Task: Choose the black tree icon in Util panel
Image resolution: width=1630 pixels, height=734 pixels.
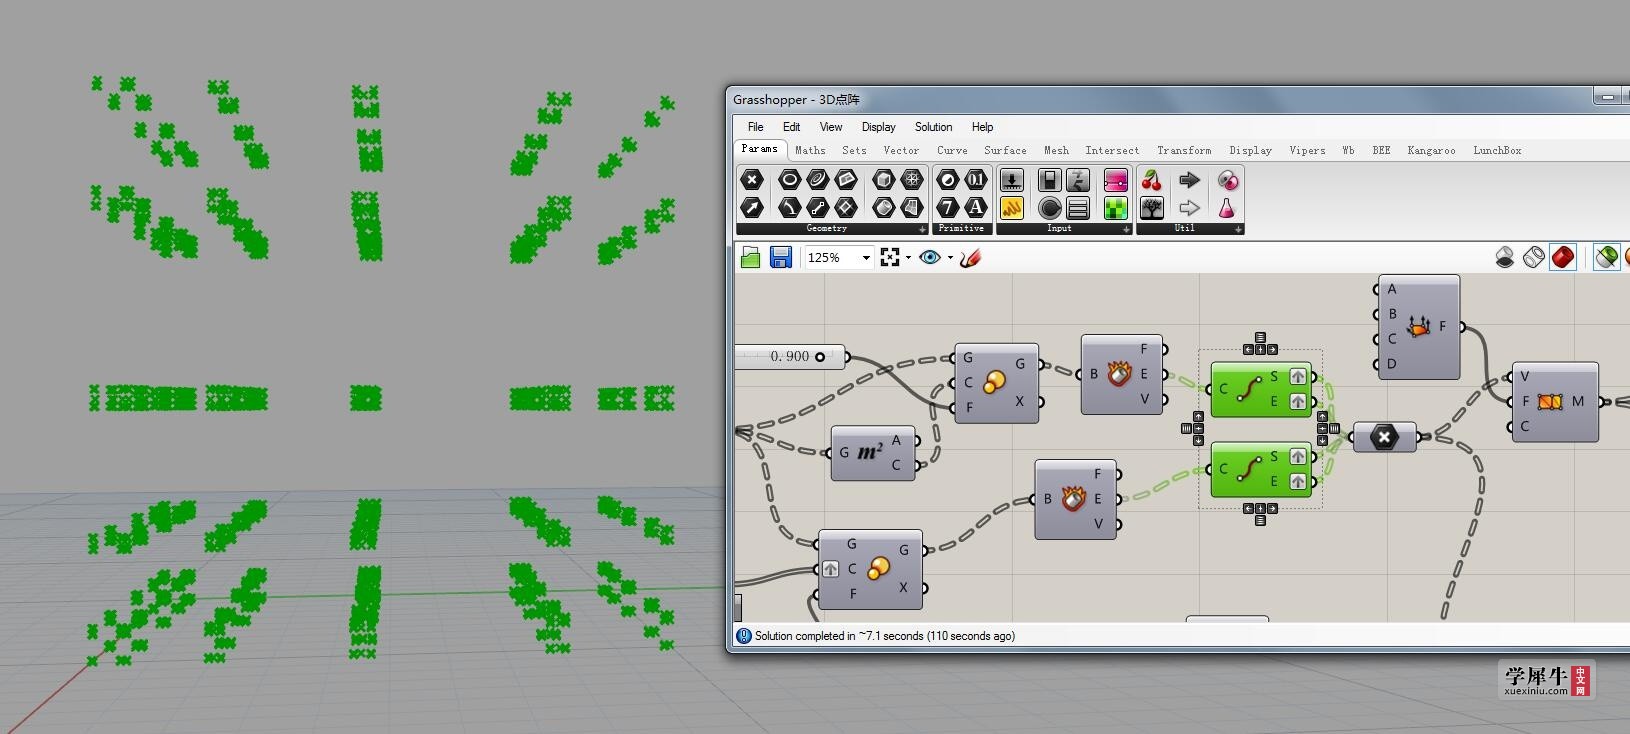Action: 1152,208
